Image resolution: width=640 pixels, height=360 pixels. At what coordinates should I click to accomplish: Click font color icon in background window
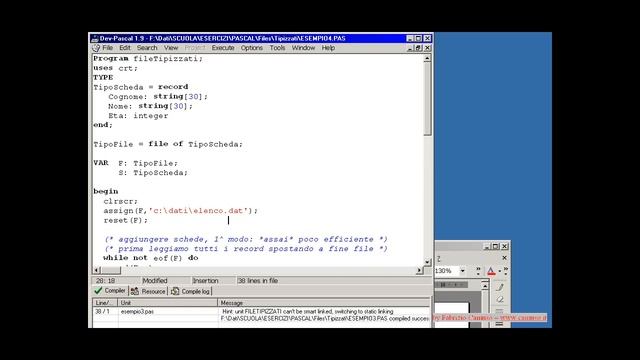[491, 271]
